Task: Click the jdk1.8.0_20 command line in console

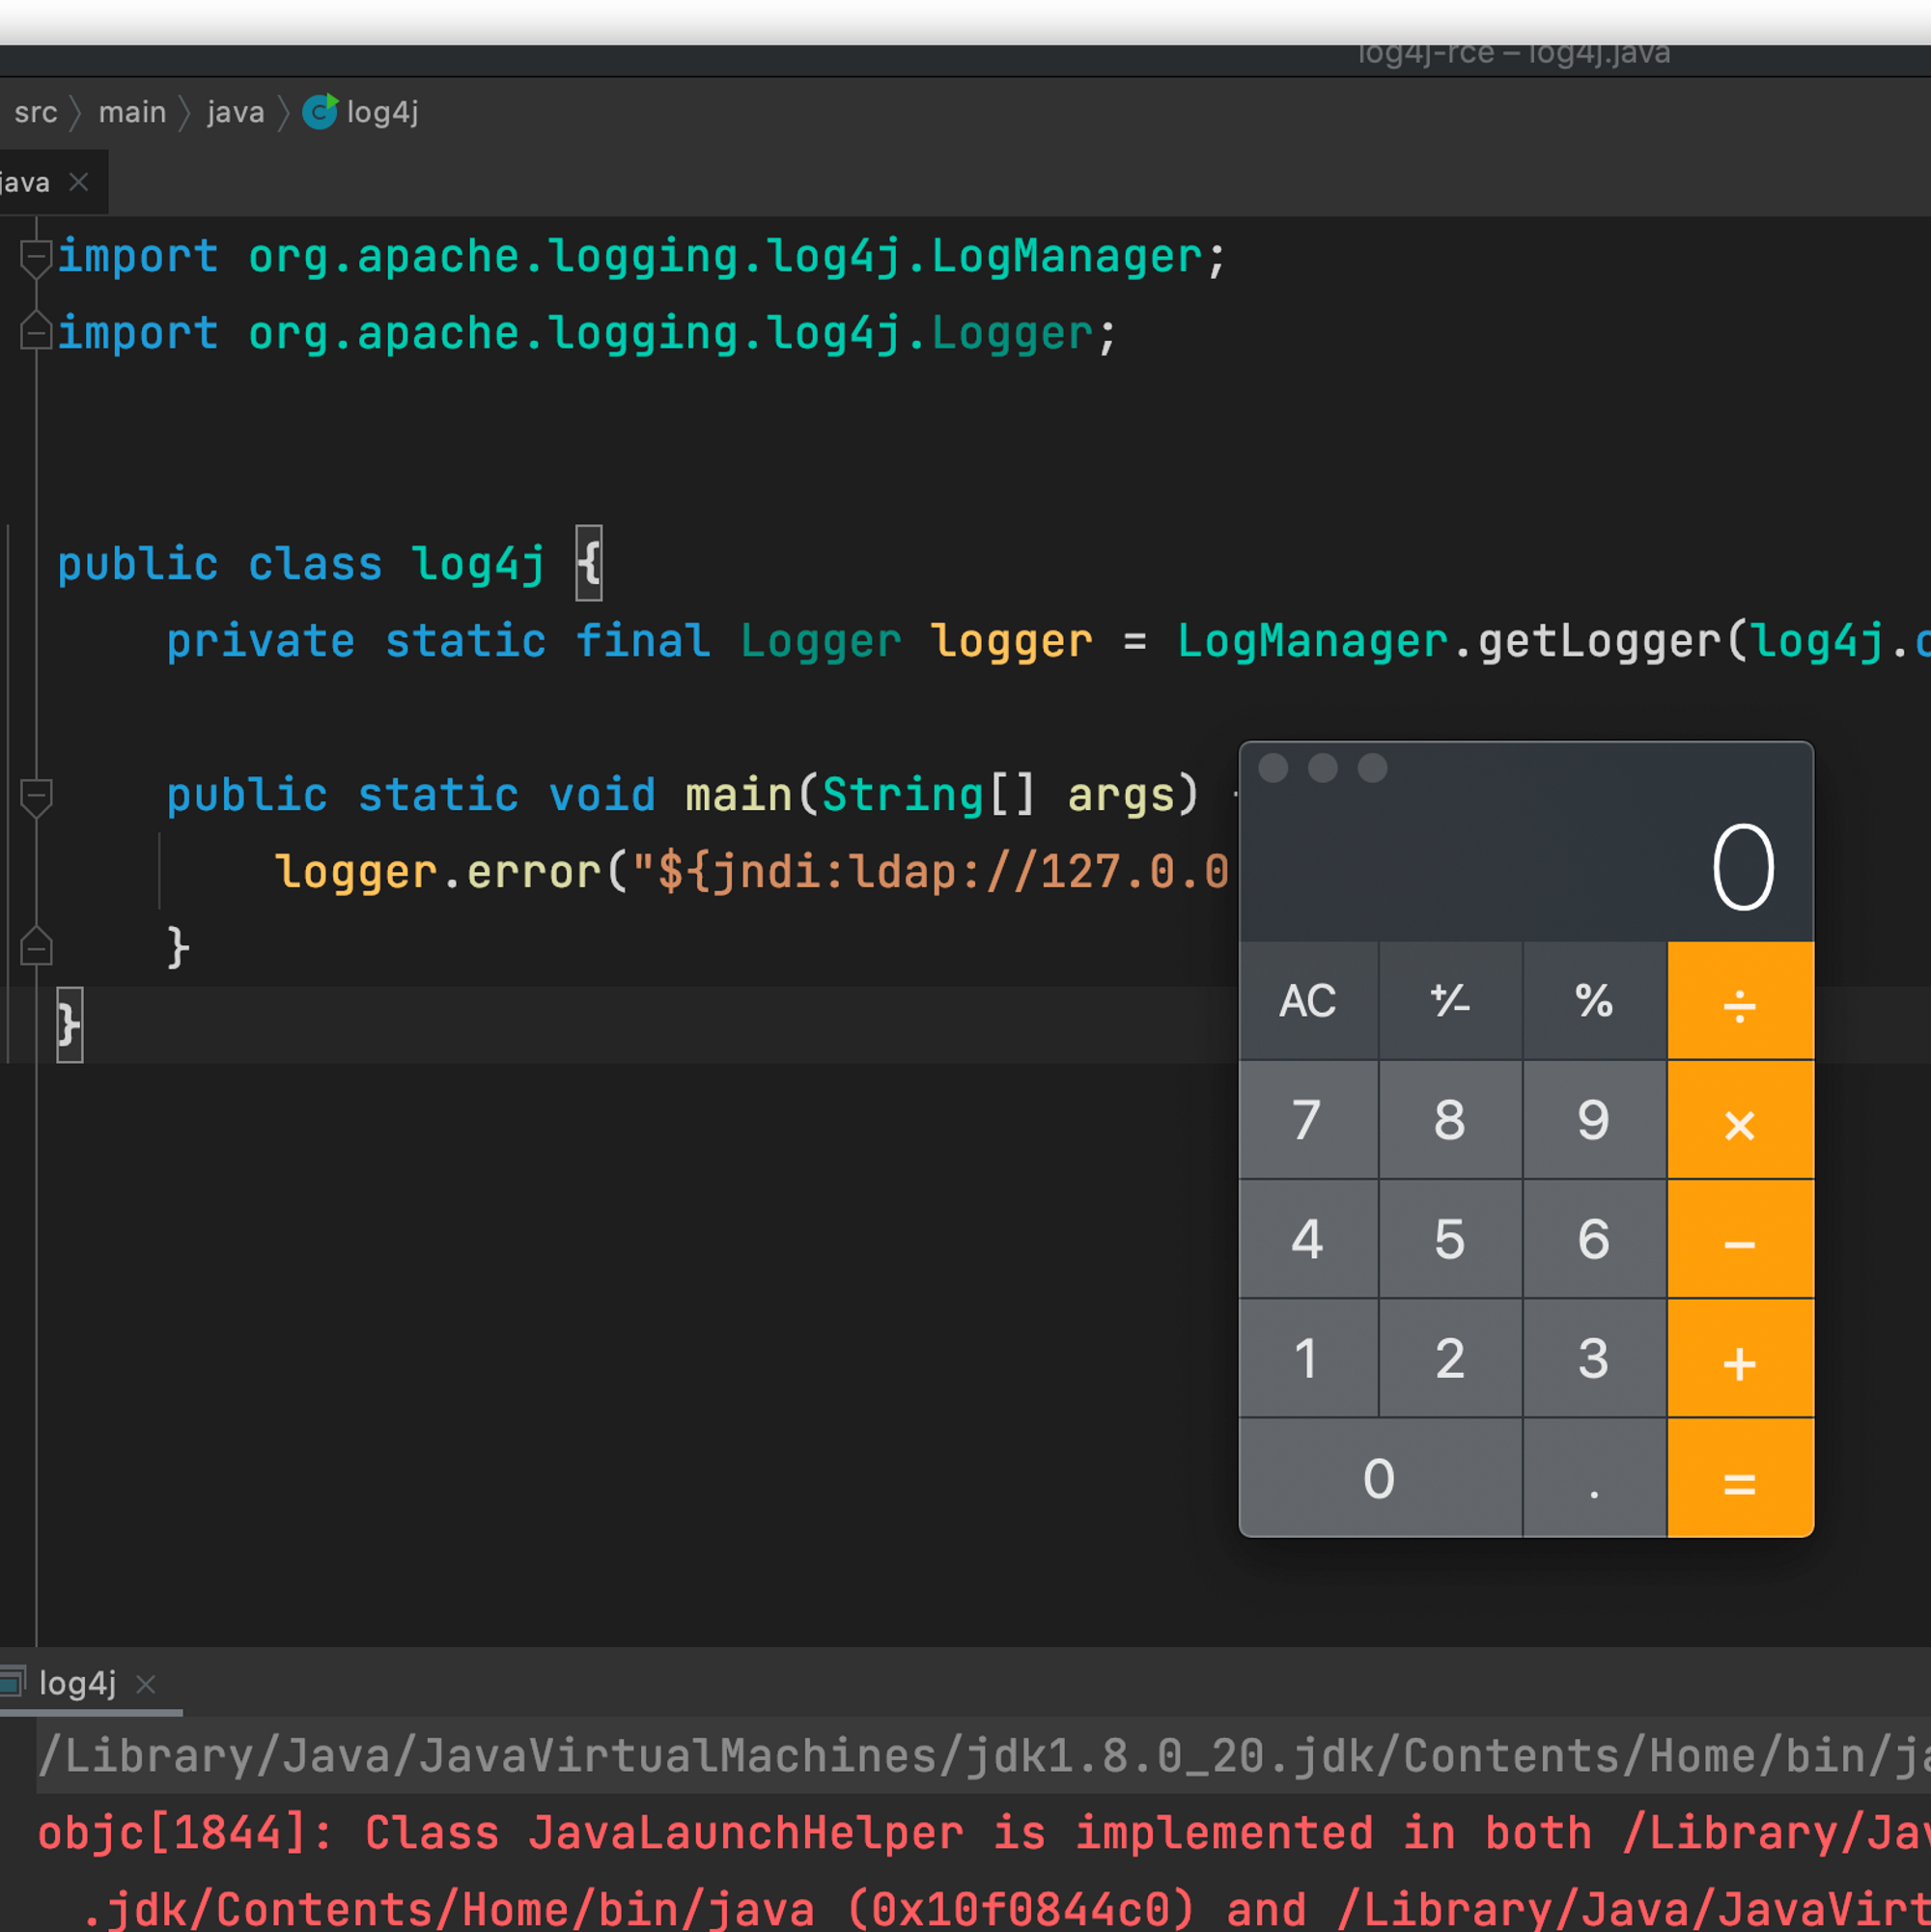Action: pyautogui.click(x=983, y=1756)
